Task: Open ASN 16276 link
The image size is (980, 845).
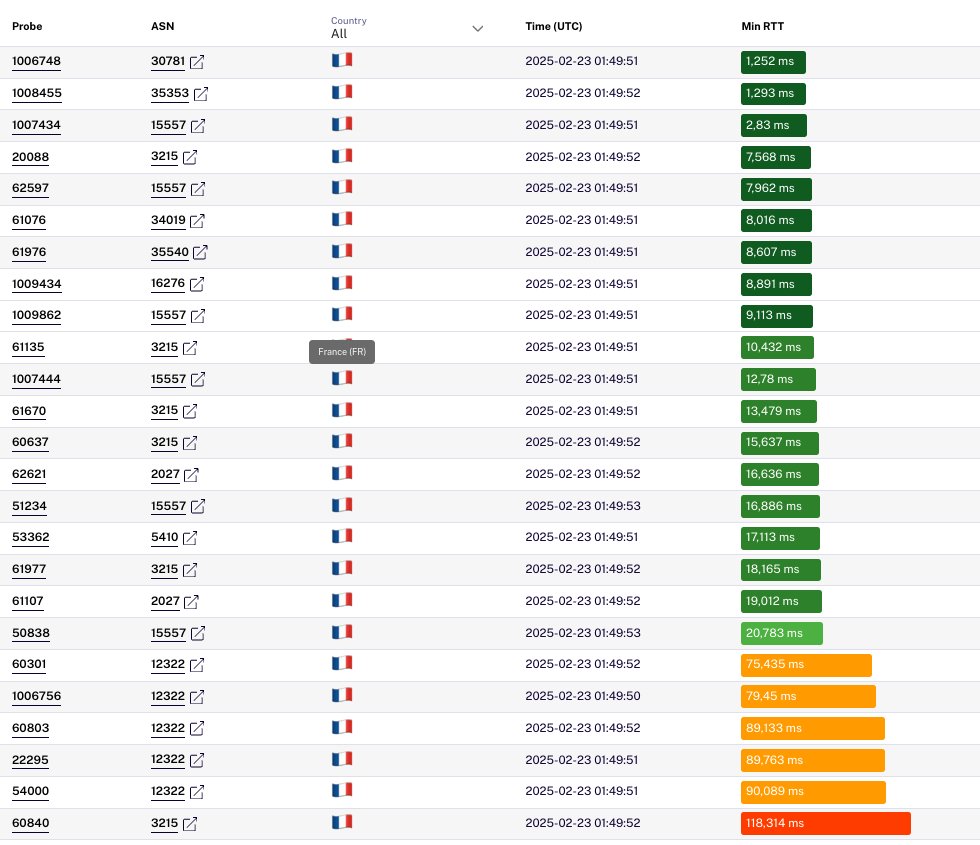Action: [x=168, y=283]
